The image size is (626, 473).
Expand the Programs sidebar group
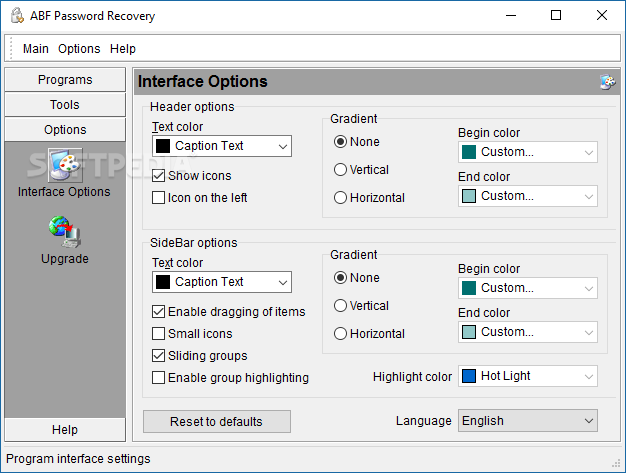65,80
